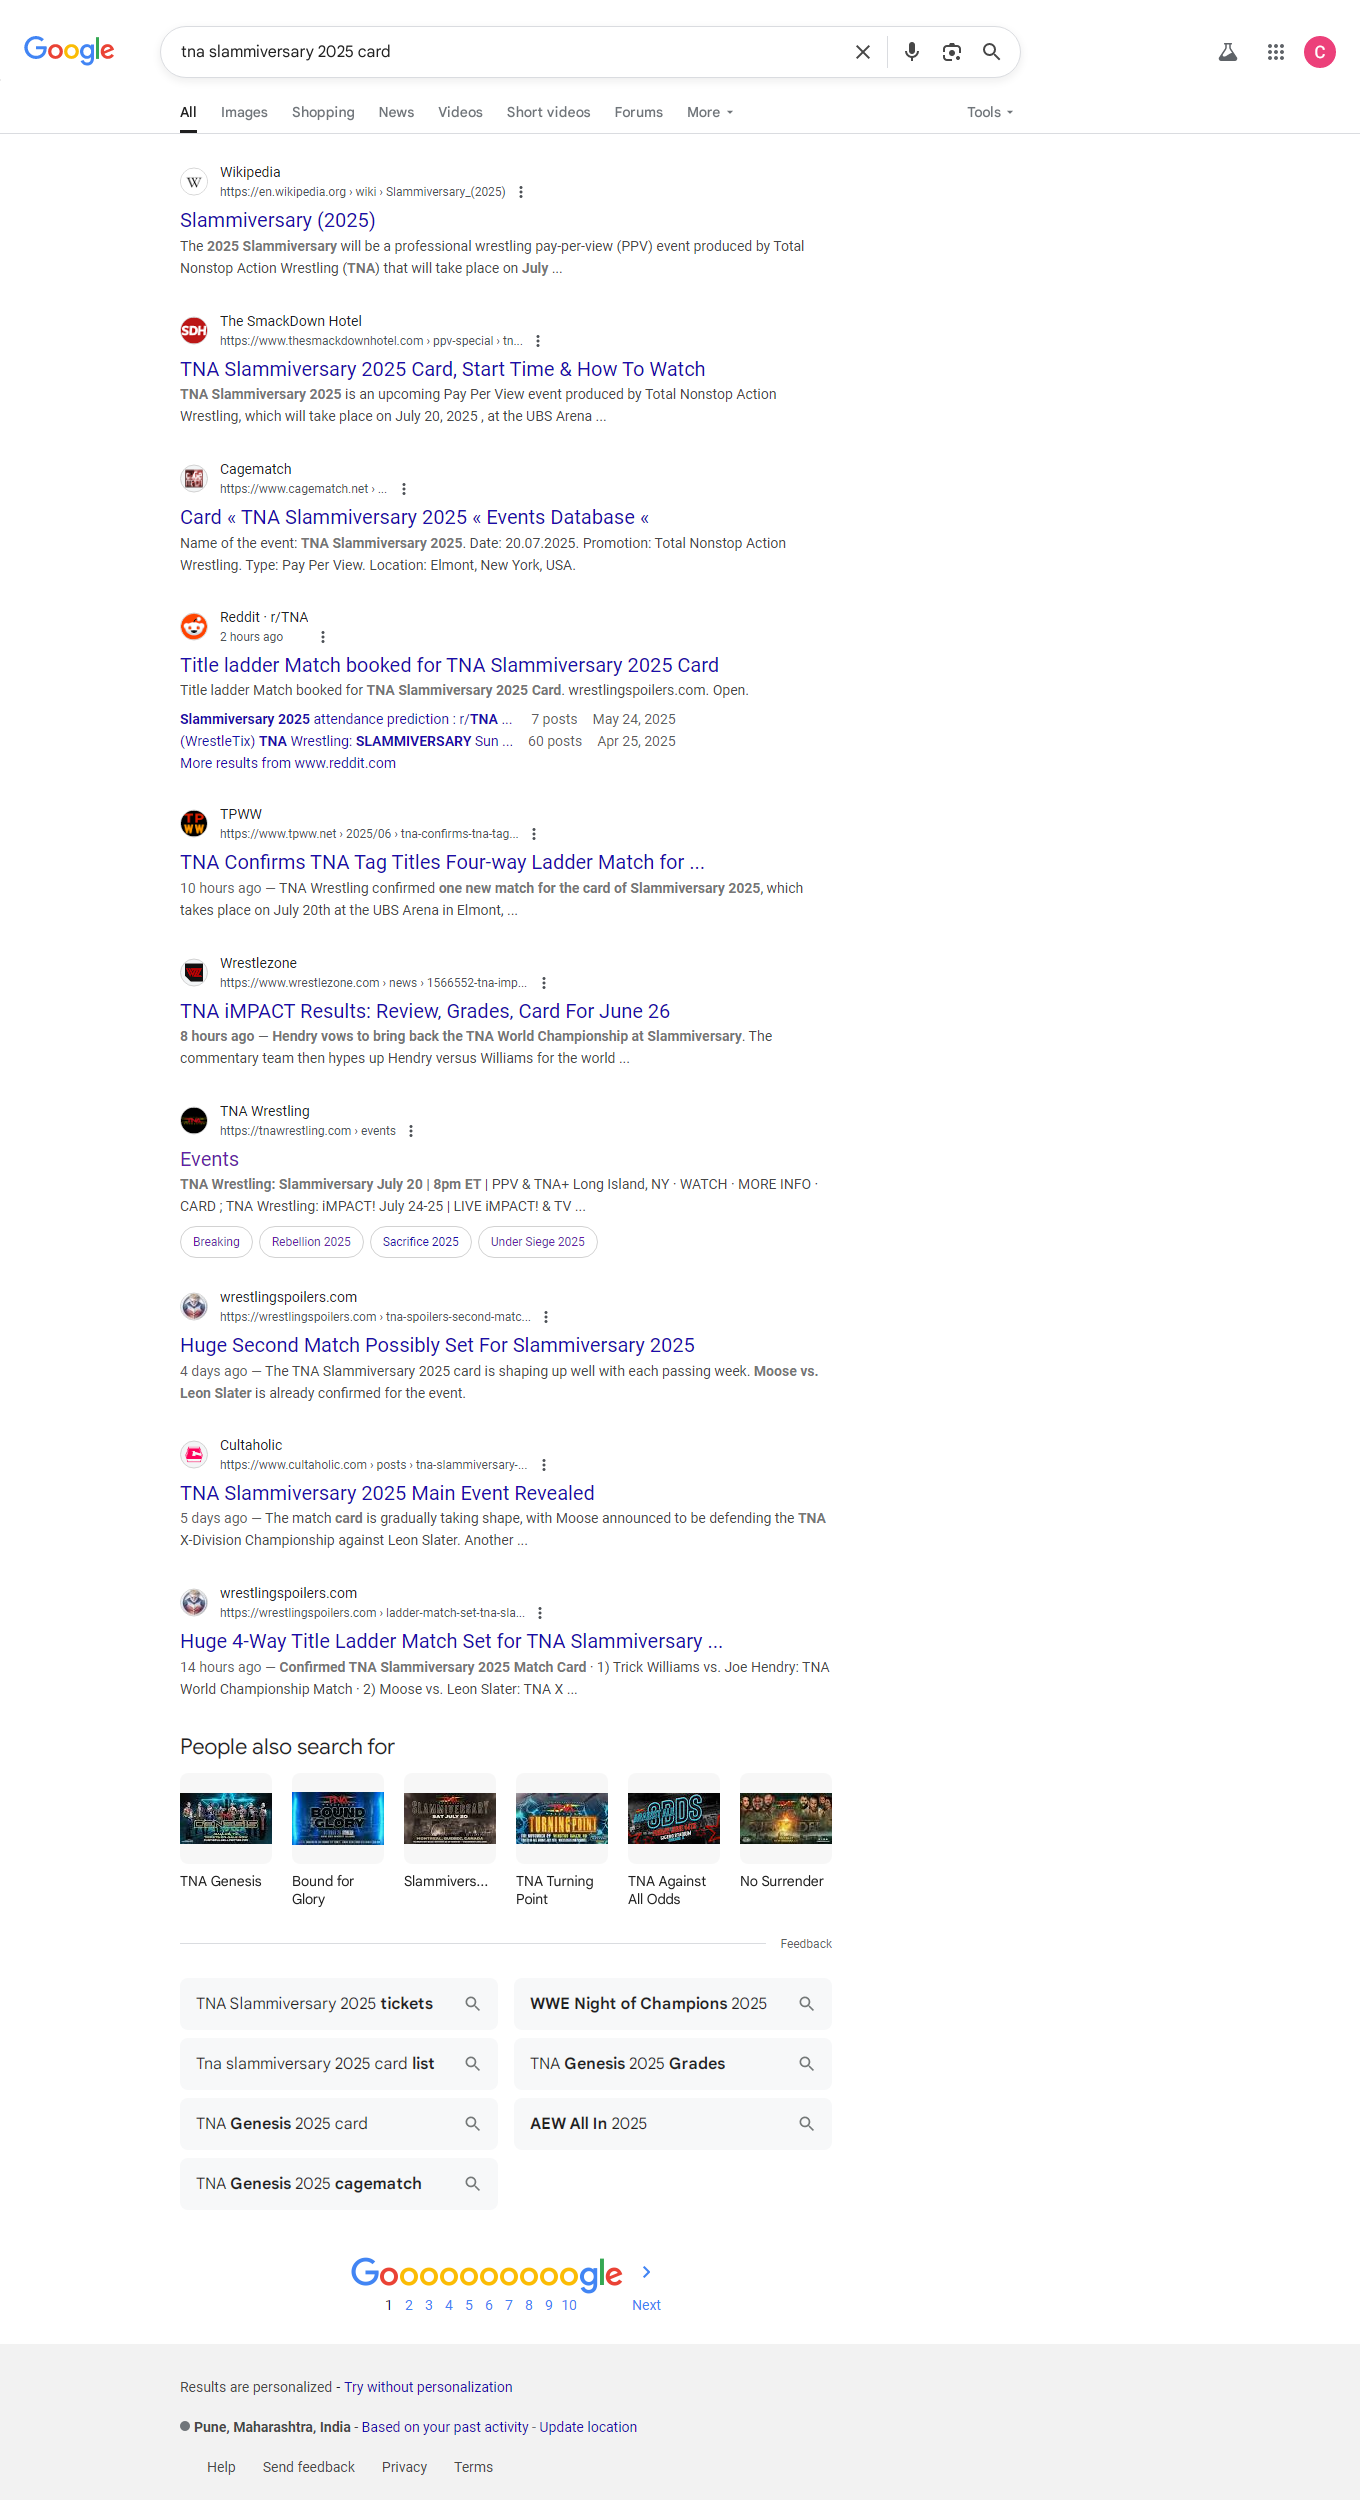Click the search icon on 'AEW All In 2025'
This screenshot has height=2505, width=1360.
point(807,2123)
